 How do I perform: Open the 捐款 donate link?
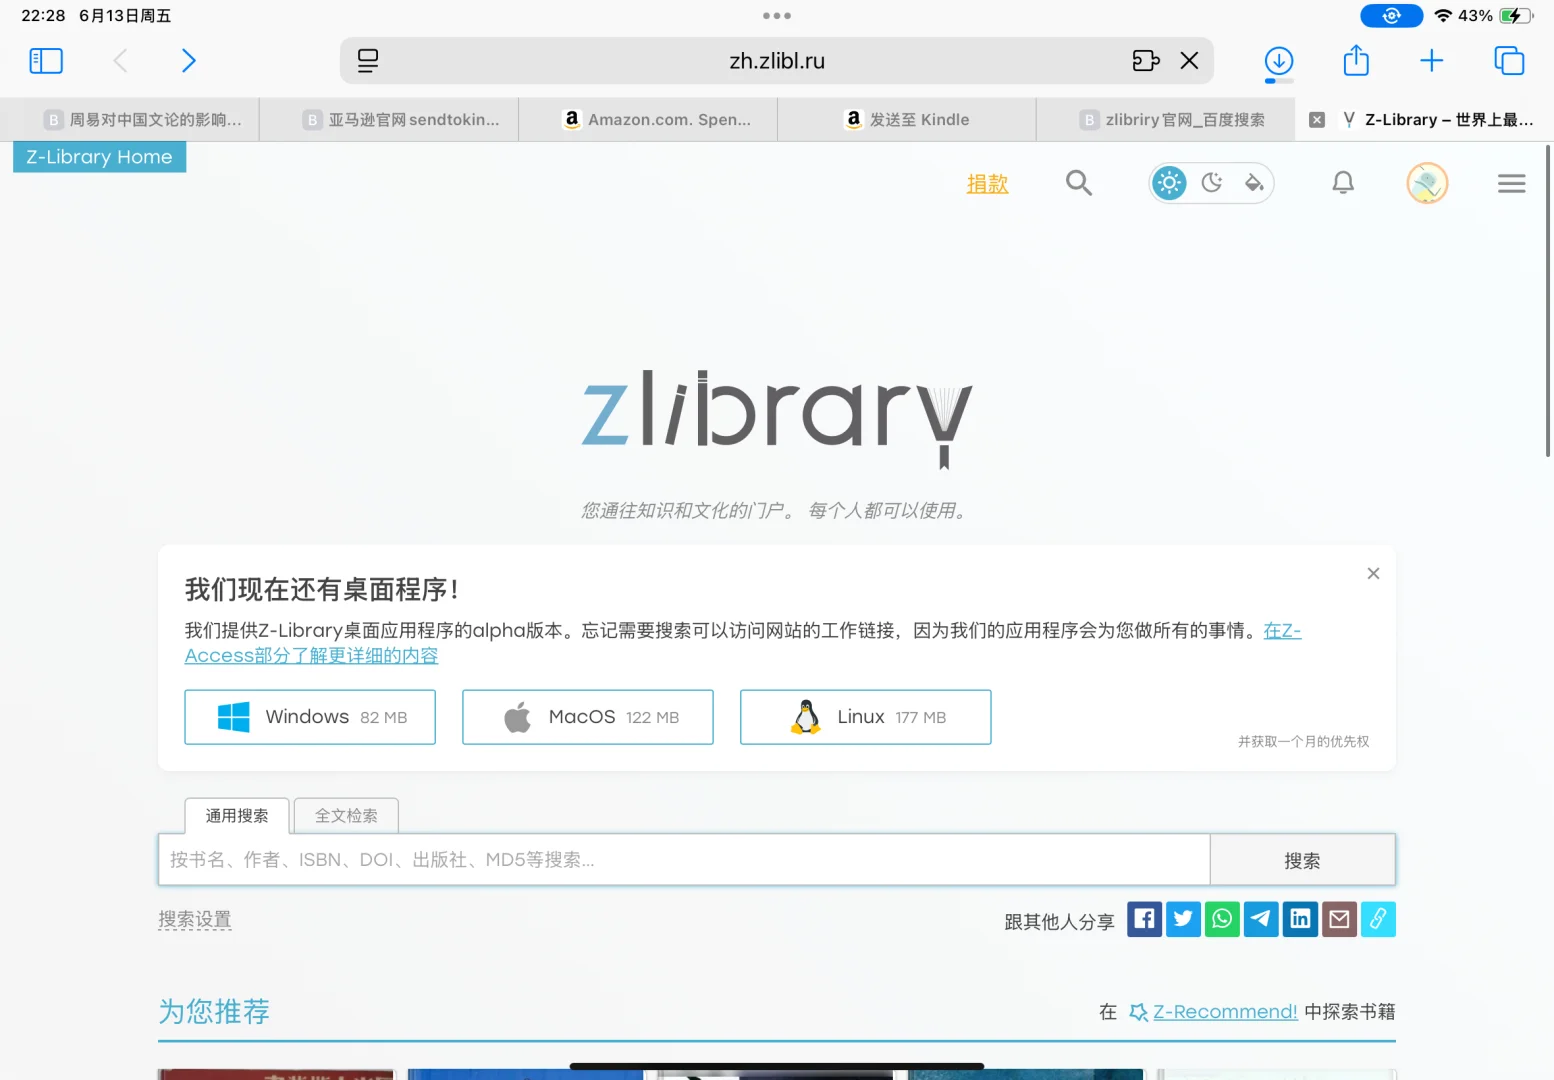[x=987, y=184]
